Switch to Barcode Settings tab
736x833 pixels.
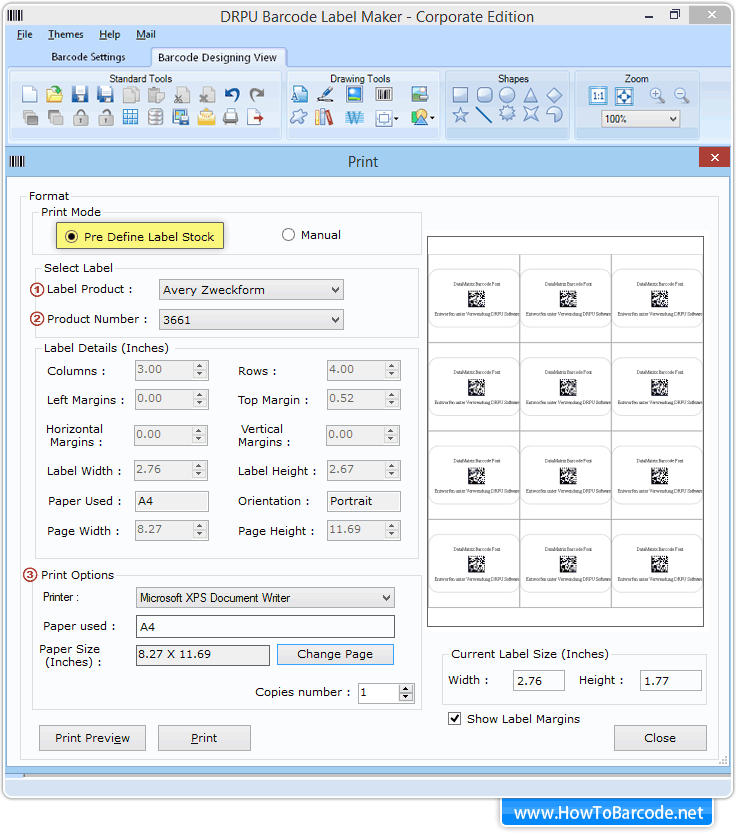[88, 57]
